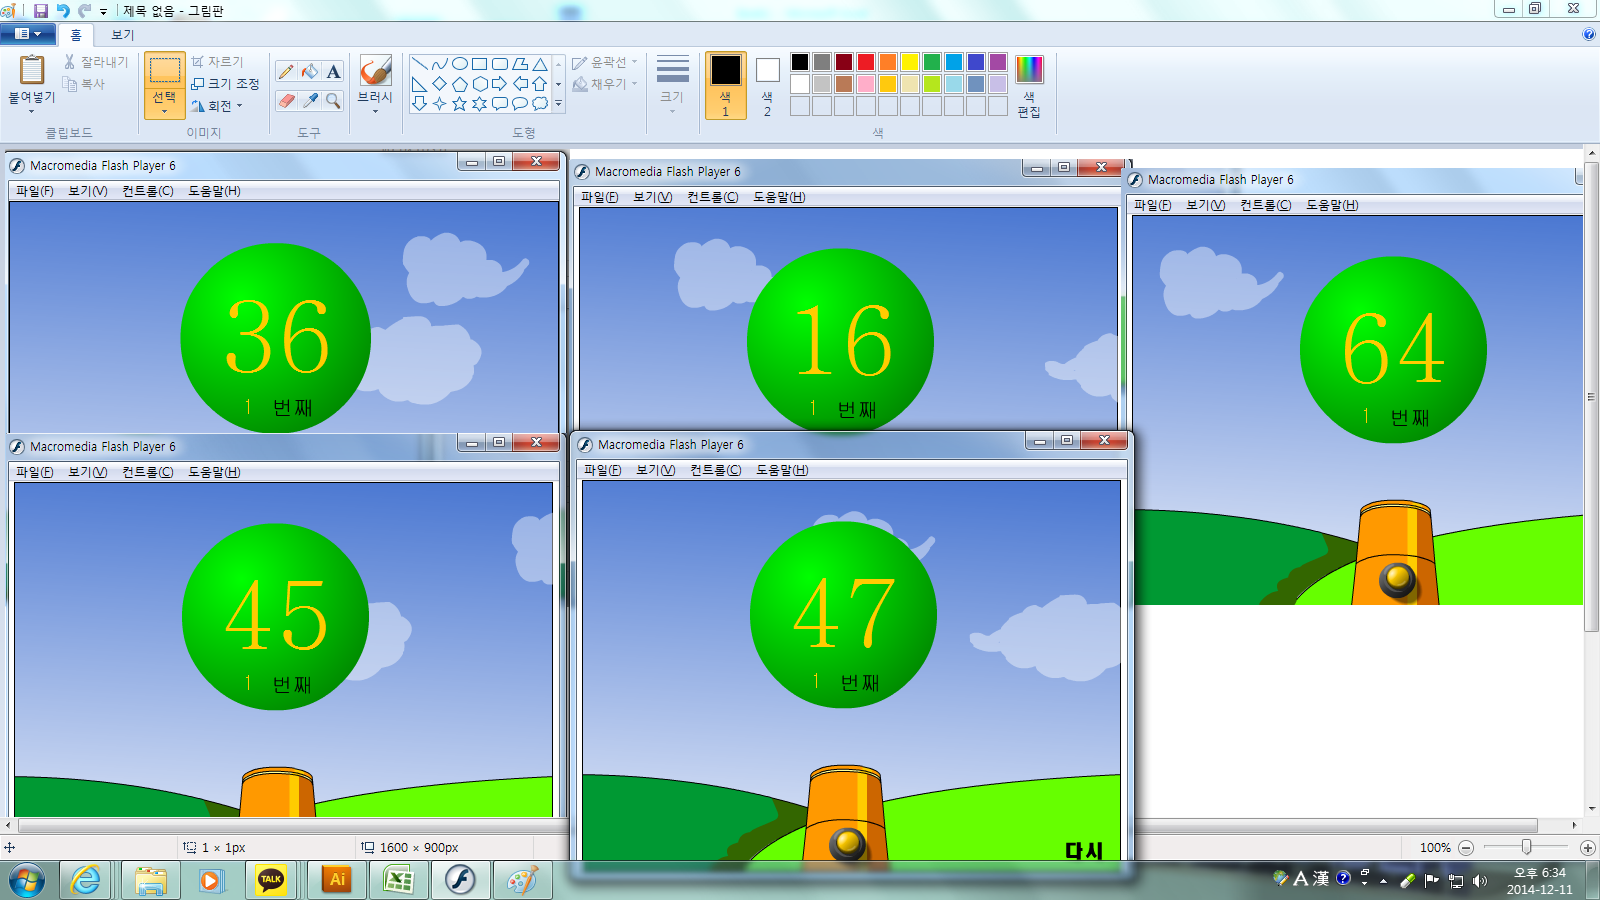Image resolution: width=1600 pixels, height=900 pixels.
Task: Click the zoom out minus button in the status bar
Action: click(1466, 848)
